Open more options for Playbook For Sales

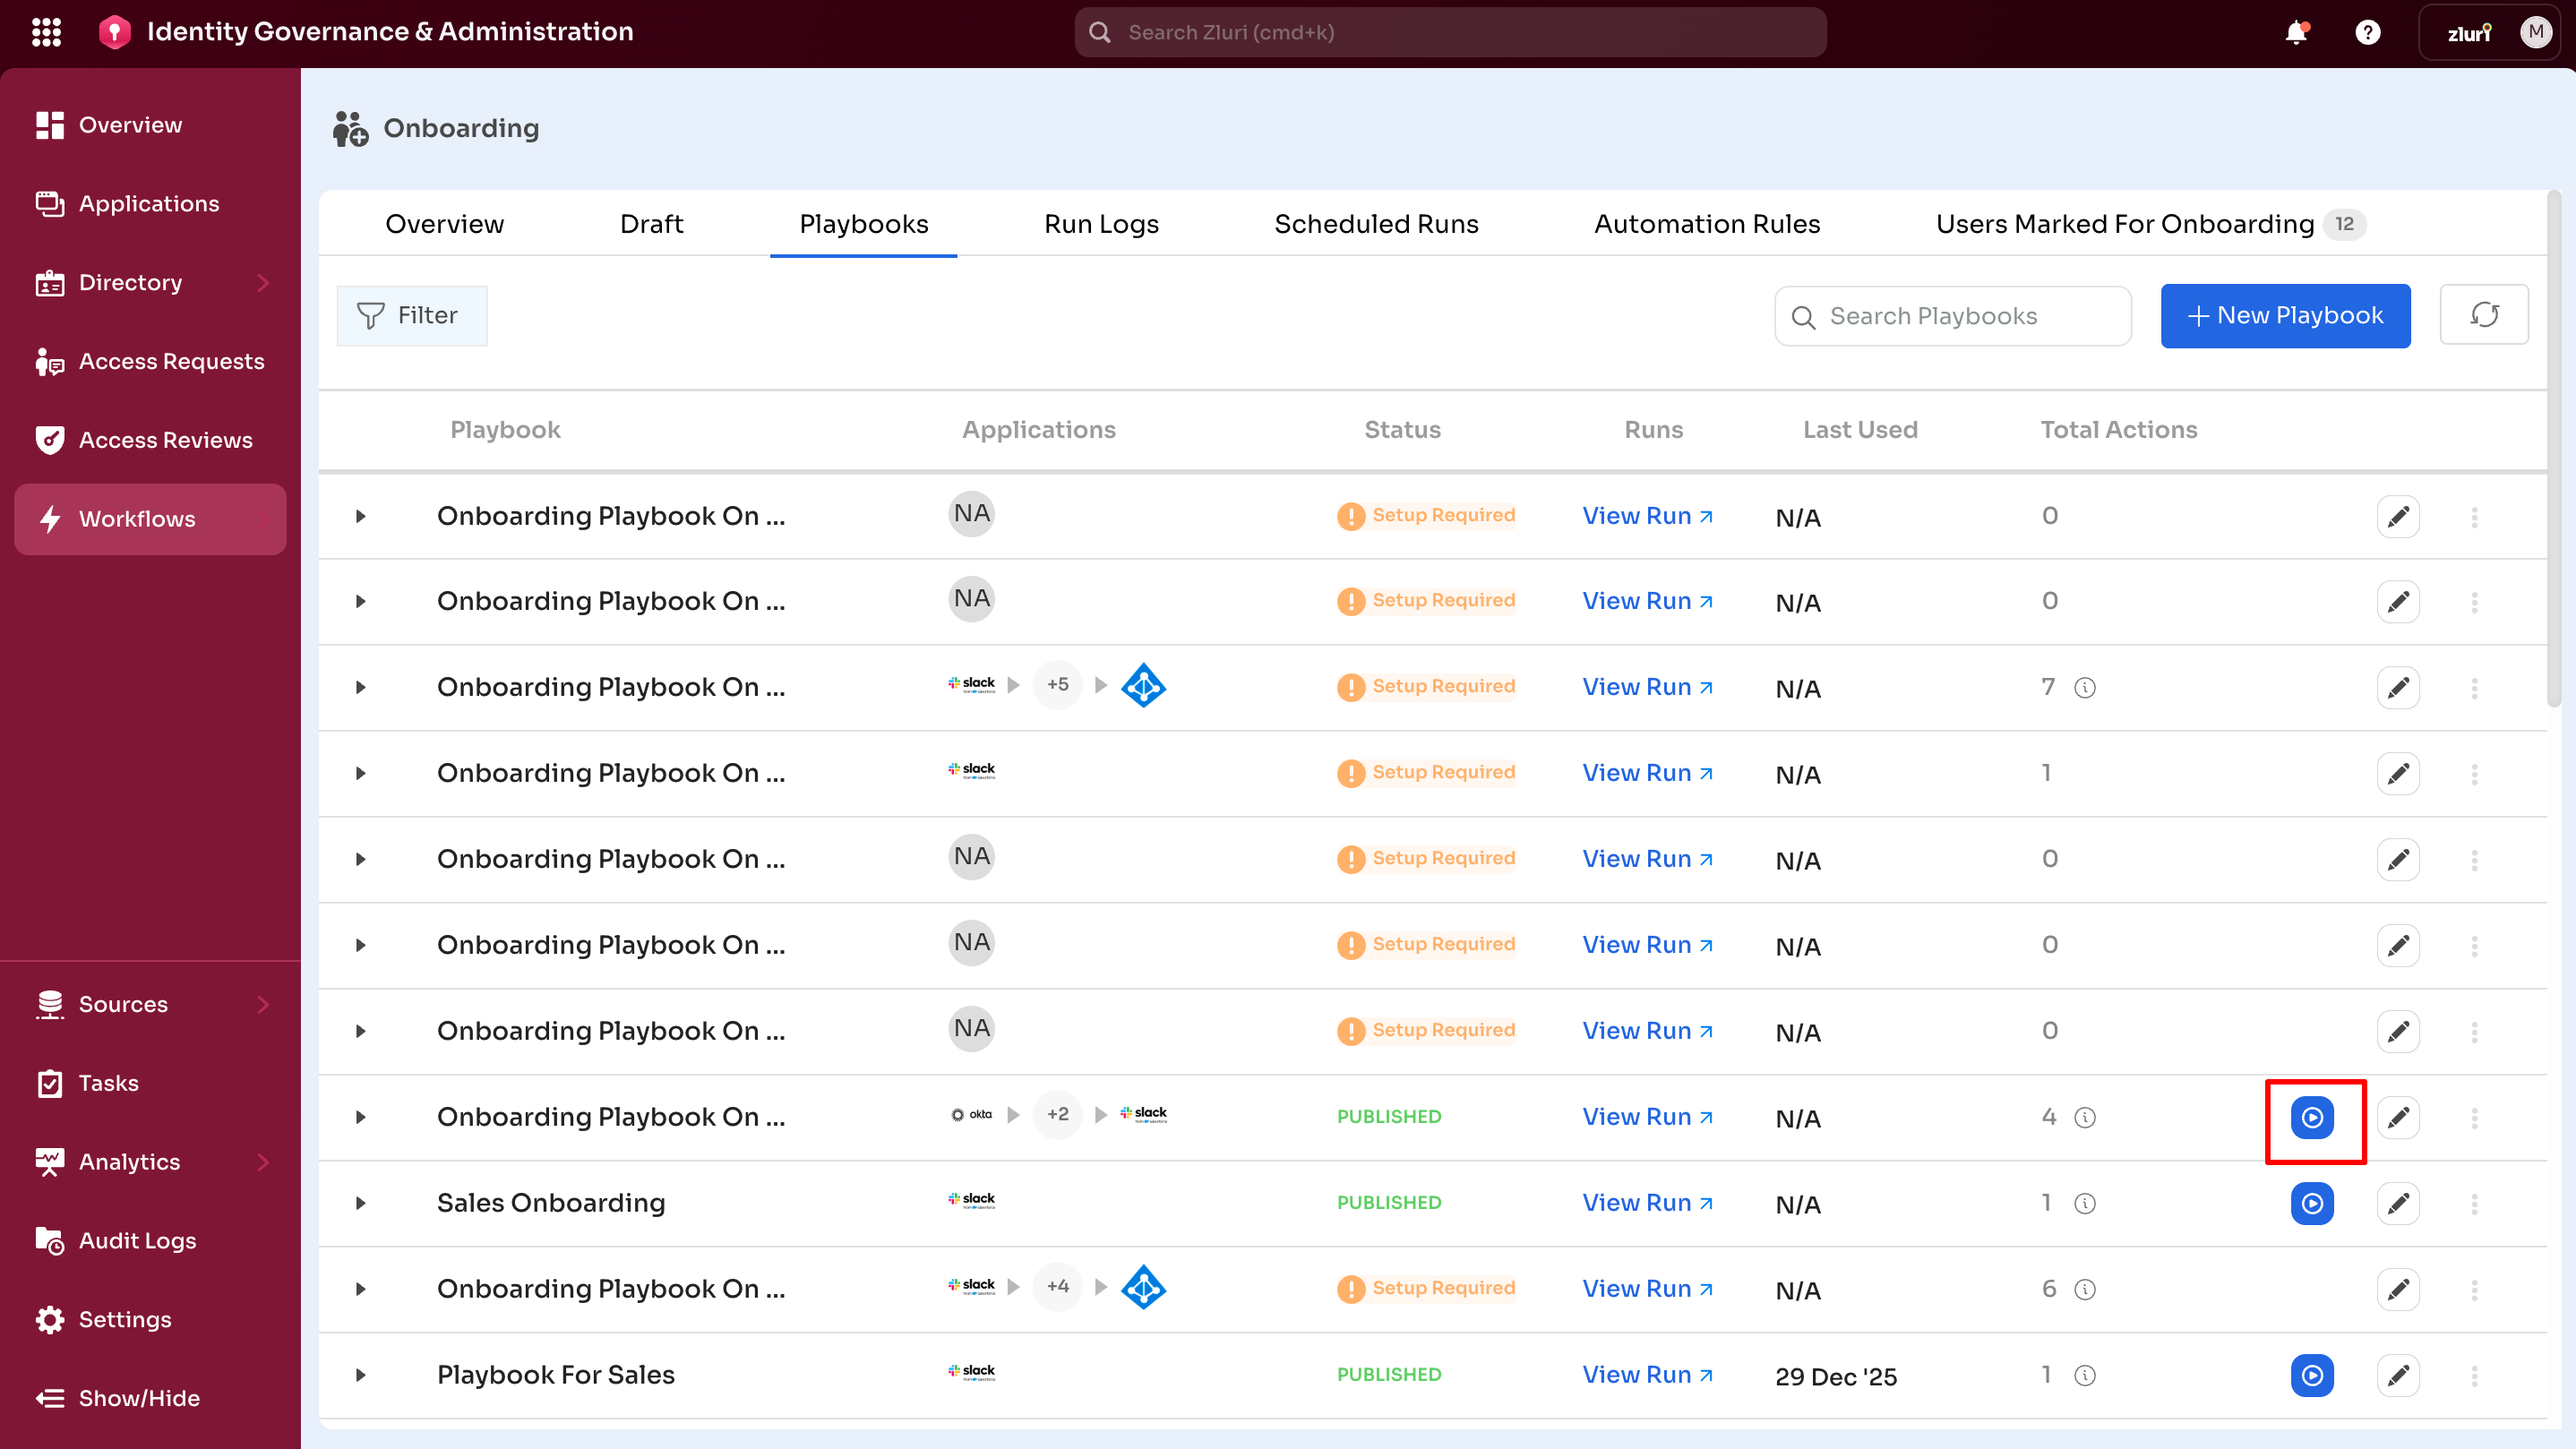click(2474, 1375)
